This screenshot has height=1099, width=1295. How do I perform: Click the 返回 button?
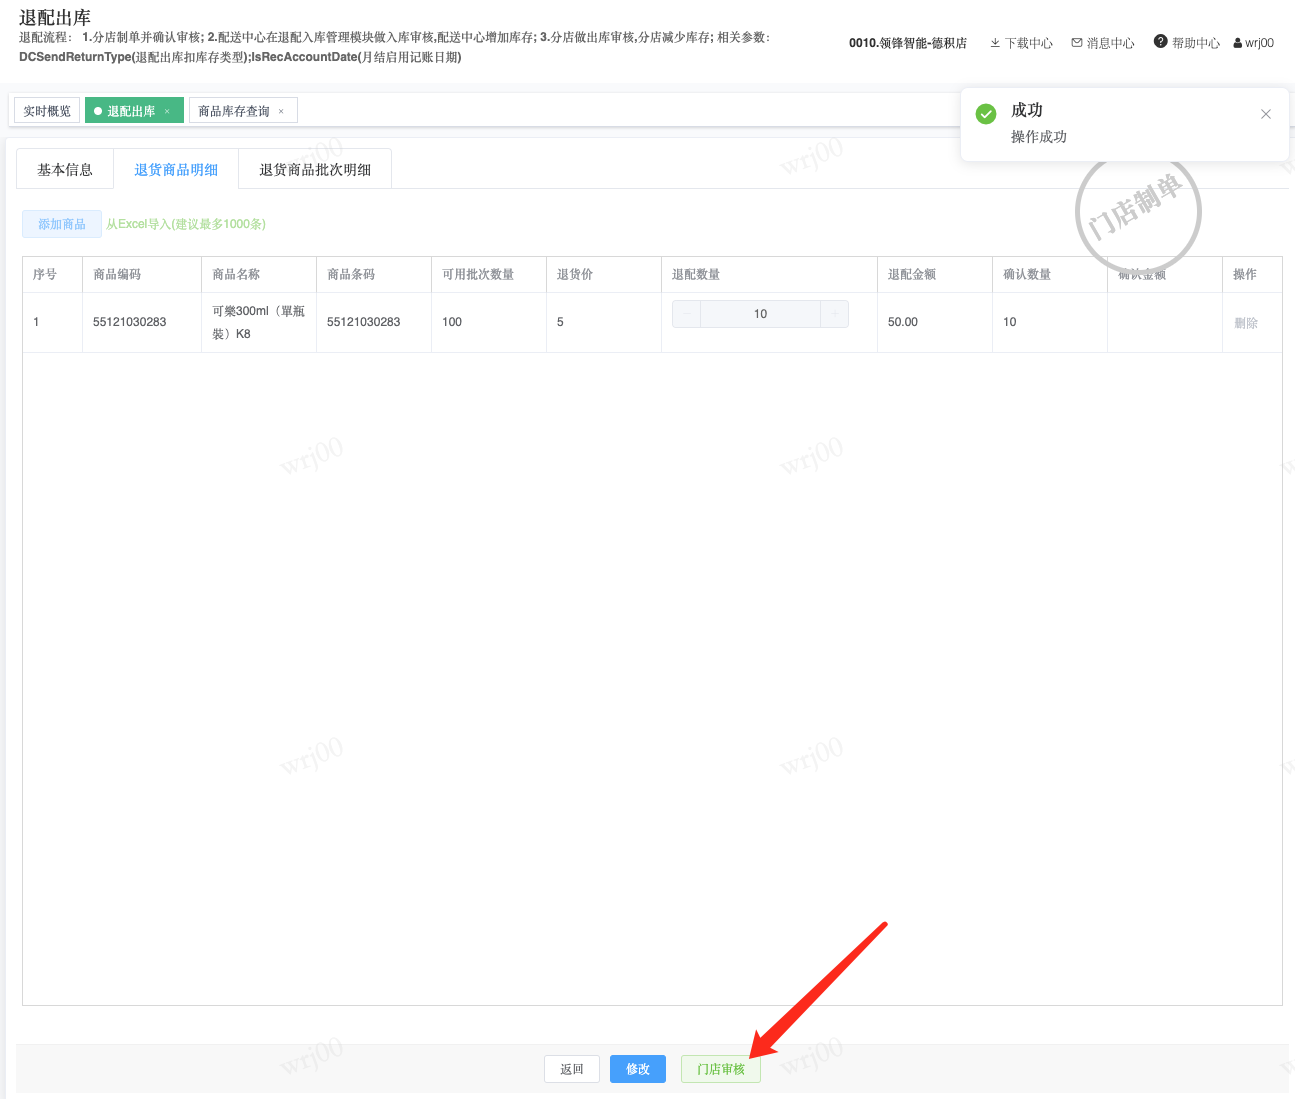coord(572,1069)
